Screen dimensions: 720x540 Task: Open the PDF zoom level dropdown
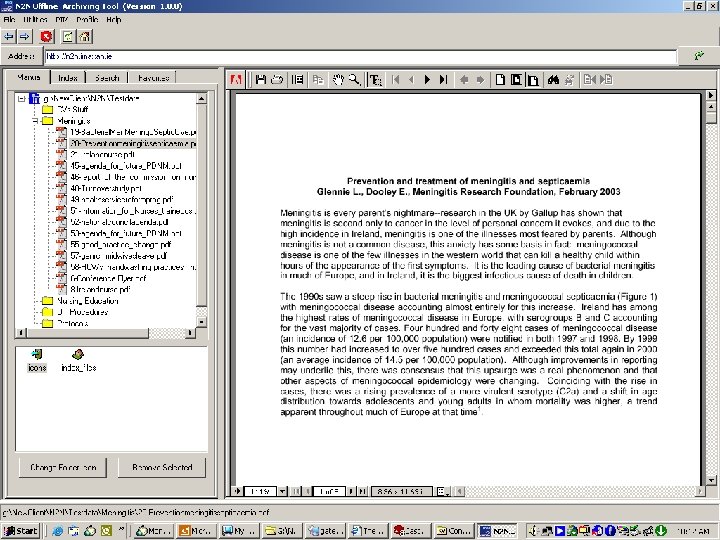[x=282, y=491]
